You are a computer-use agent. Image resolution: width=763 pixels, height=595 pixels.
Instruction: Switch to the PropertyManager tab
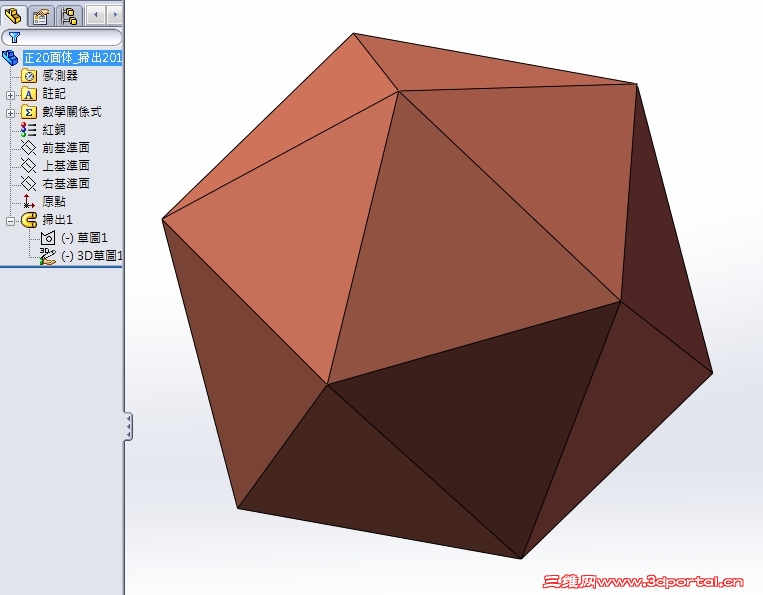(x=41, y=16)
